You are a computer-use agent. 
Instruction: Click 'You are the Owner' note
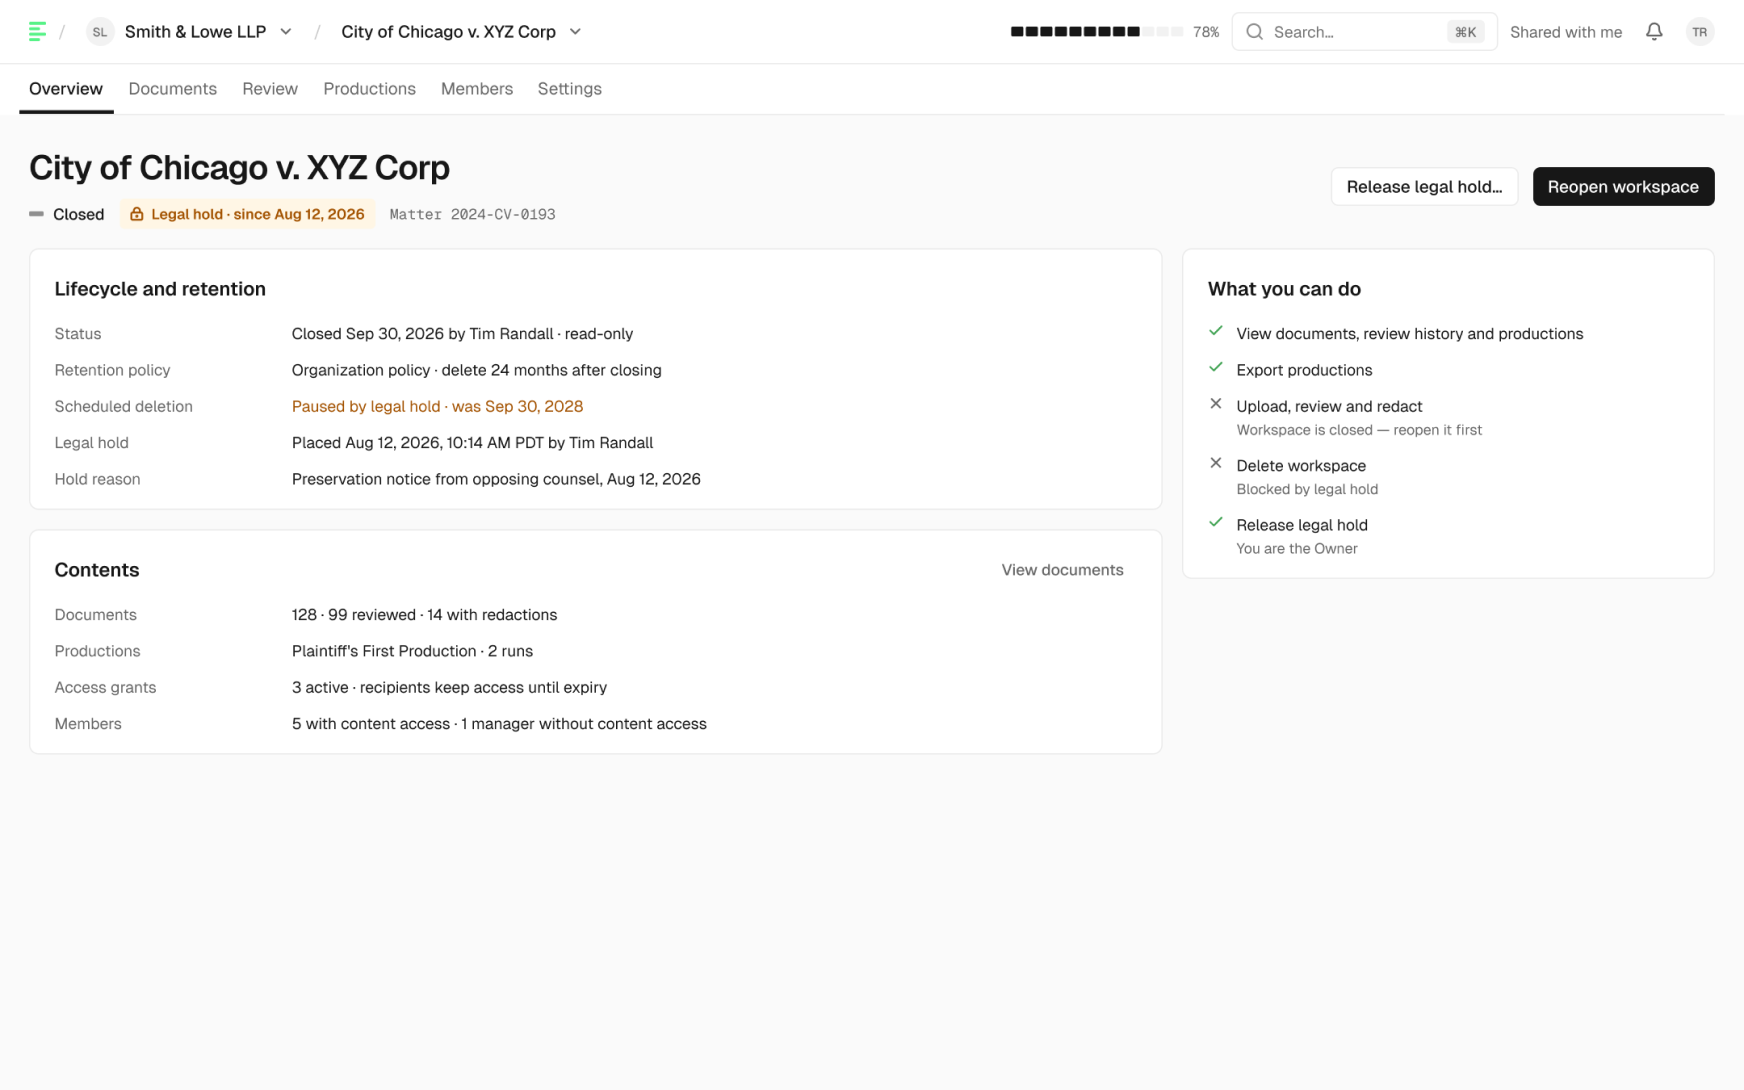click(x=1297, y=548)
